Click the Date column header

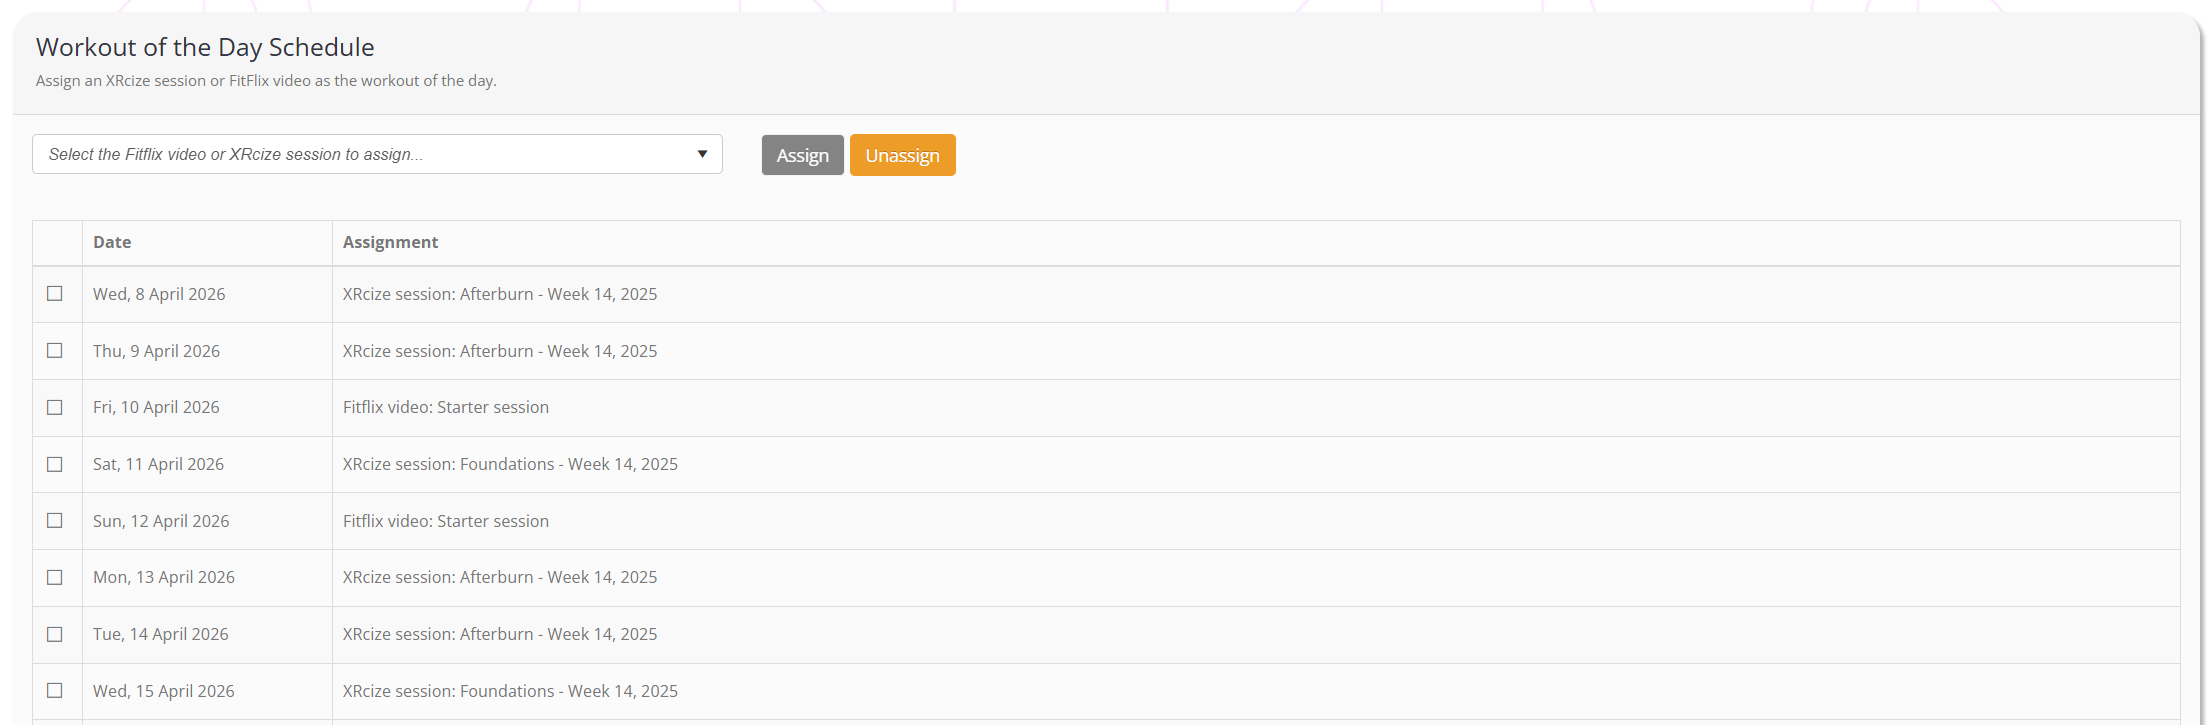112,242
